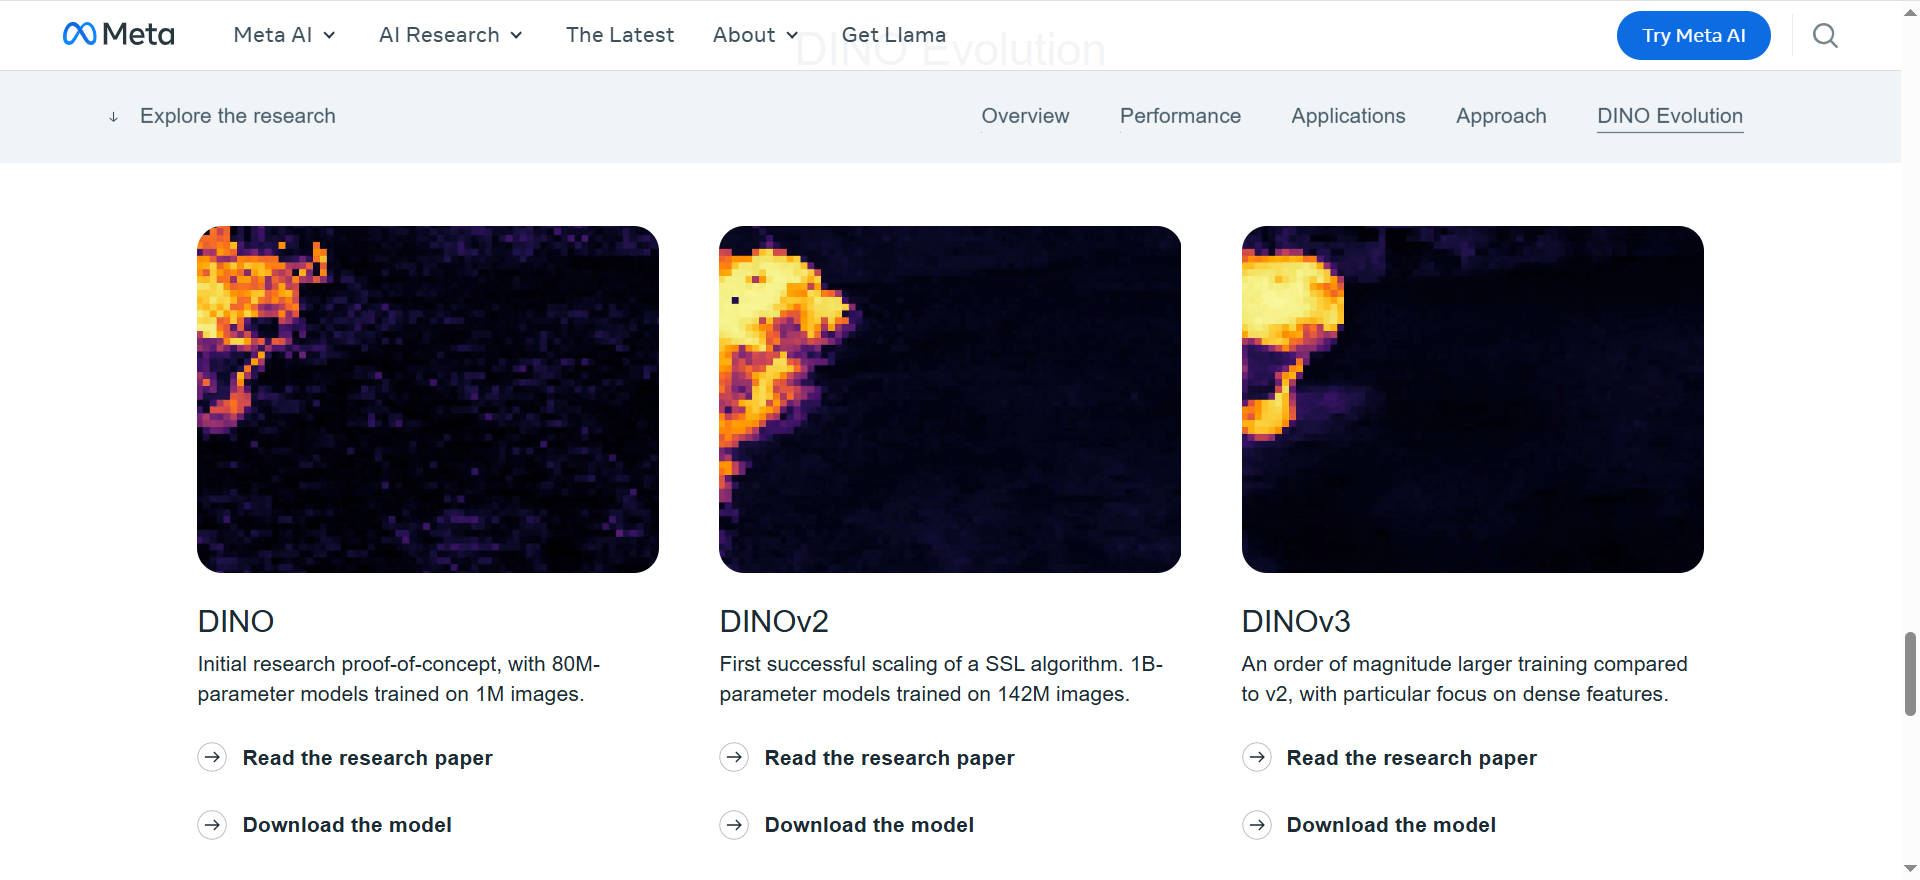Read the research paper for DINO

[368, 758]
